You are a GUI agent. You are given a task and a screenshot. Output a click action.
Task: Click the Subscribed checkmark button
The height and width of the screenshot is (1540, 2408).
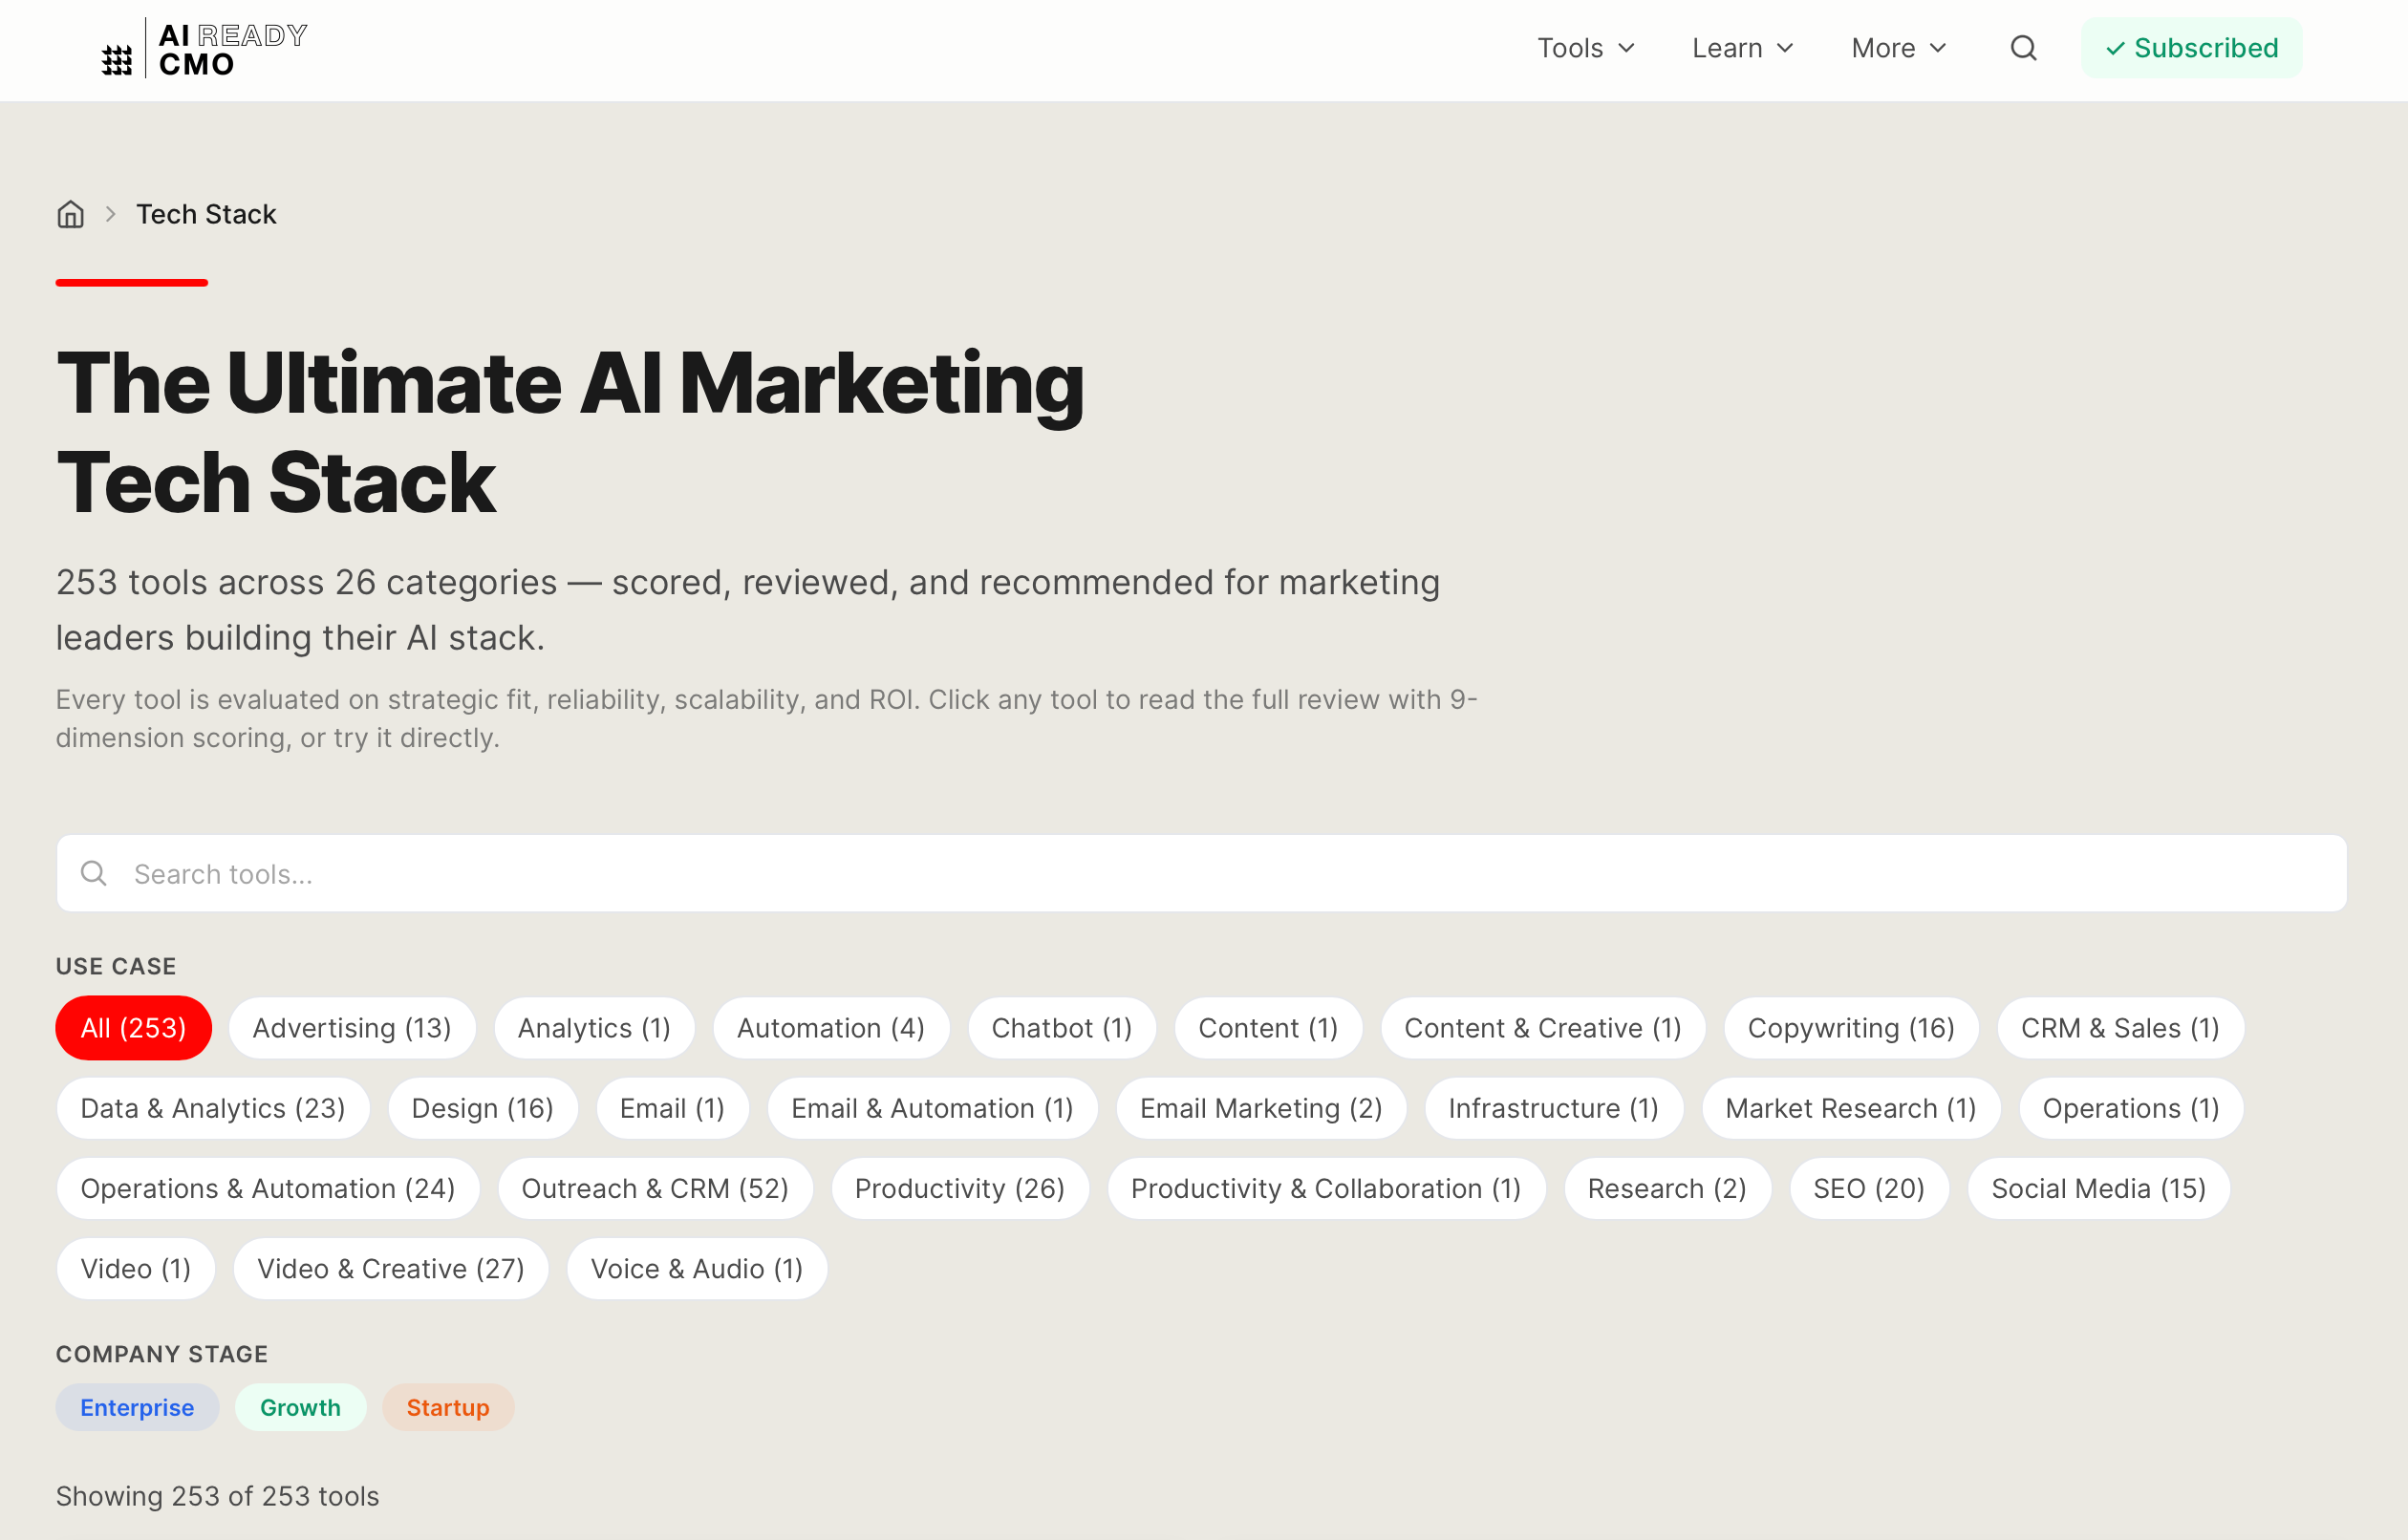tap(2191, 48)
